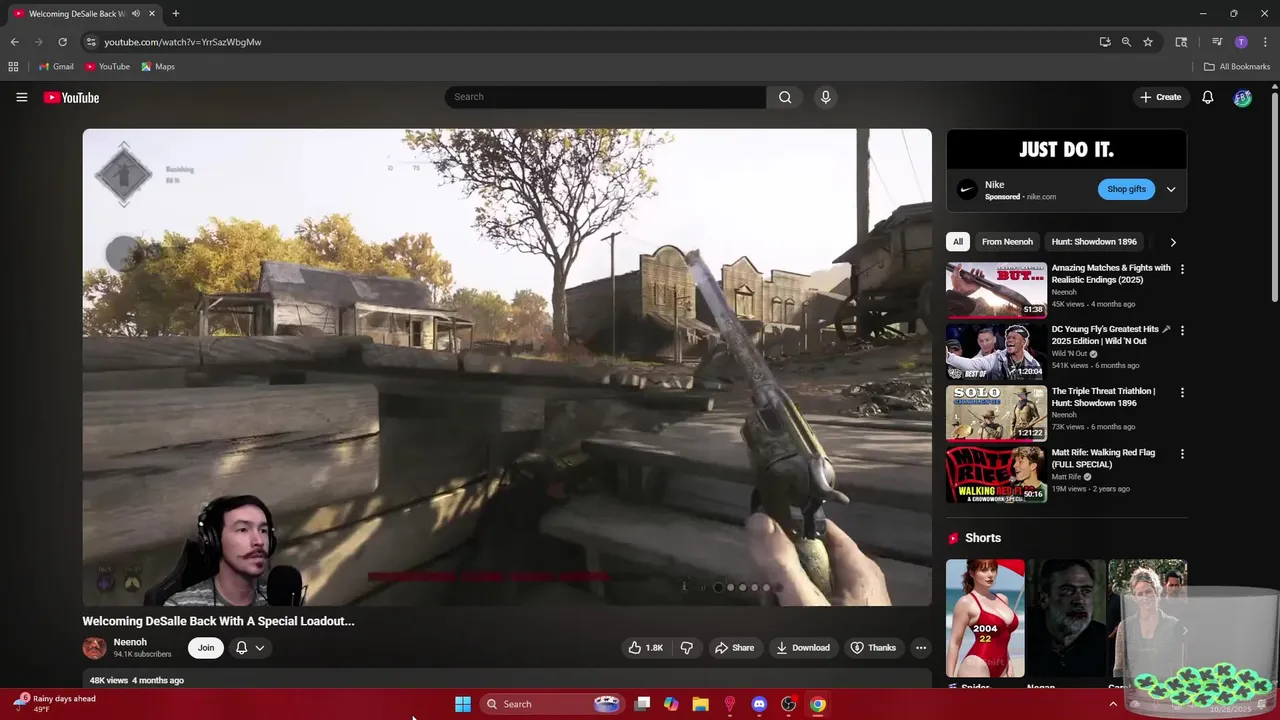Open Neenoh channel avatar below video
The image size is (1280, 720).
[x=94, y=648]
